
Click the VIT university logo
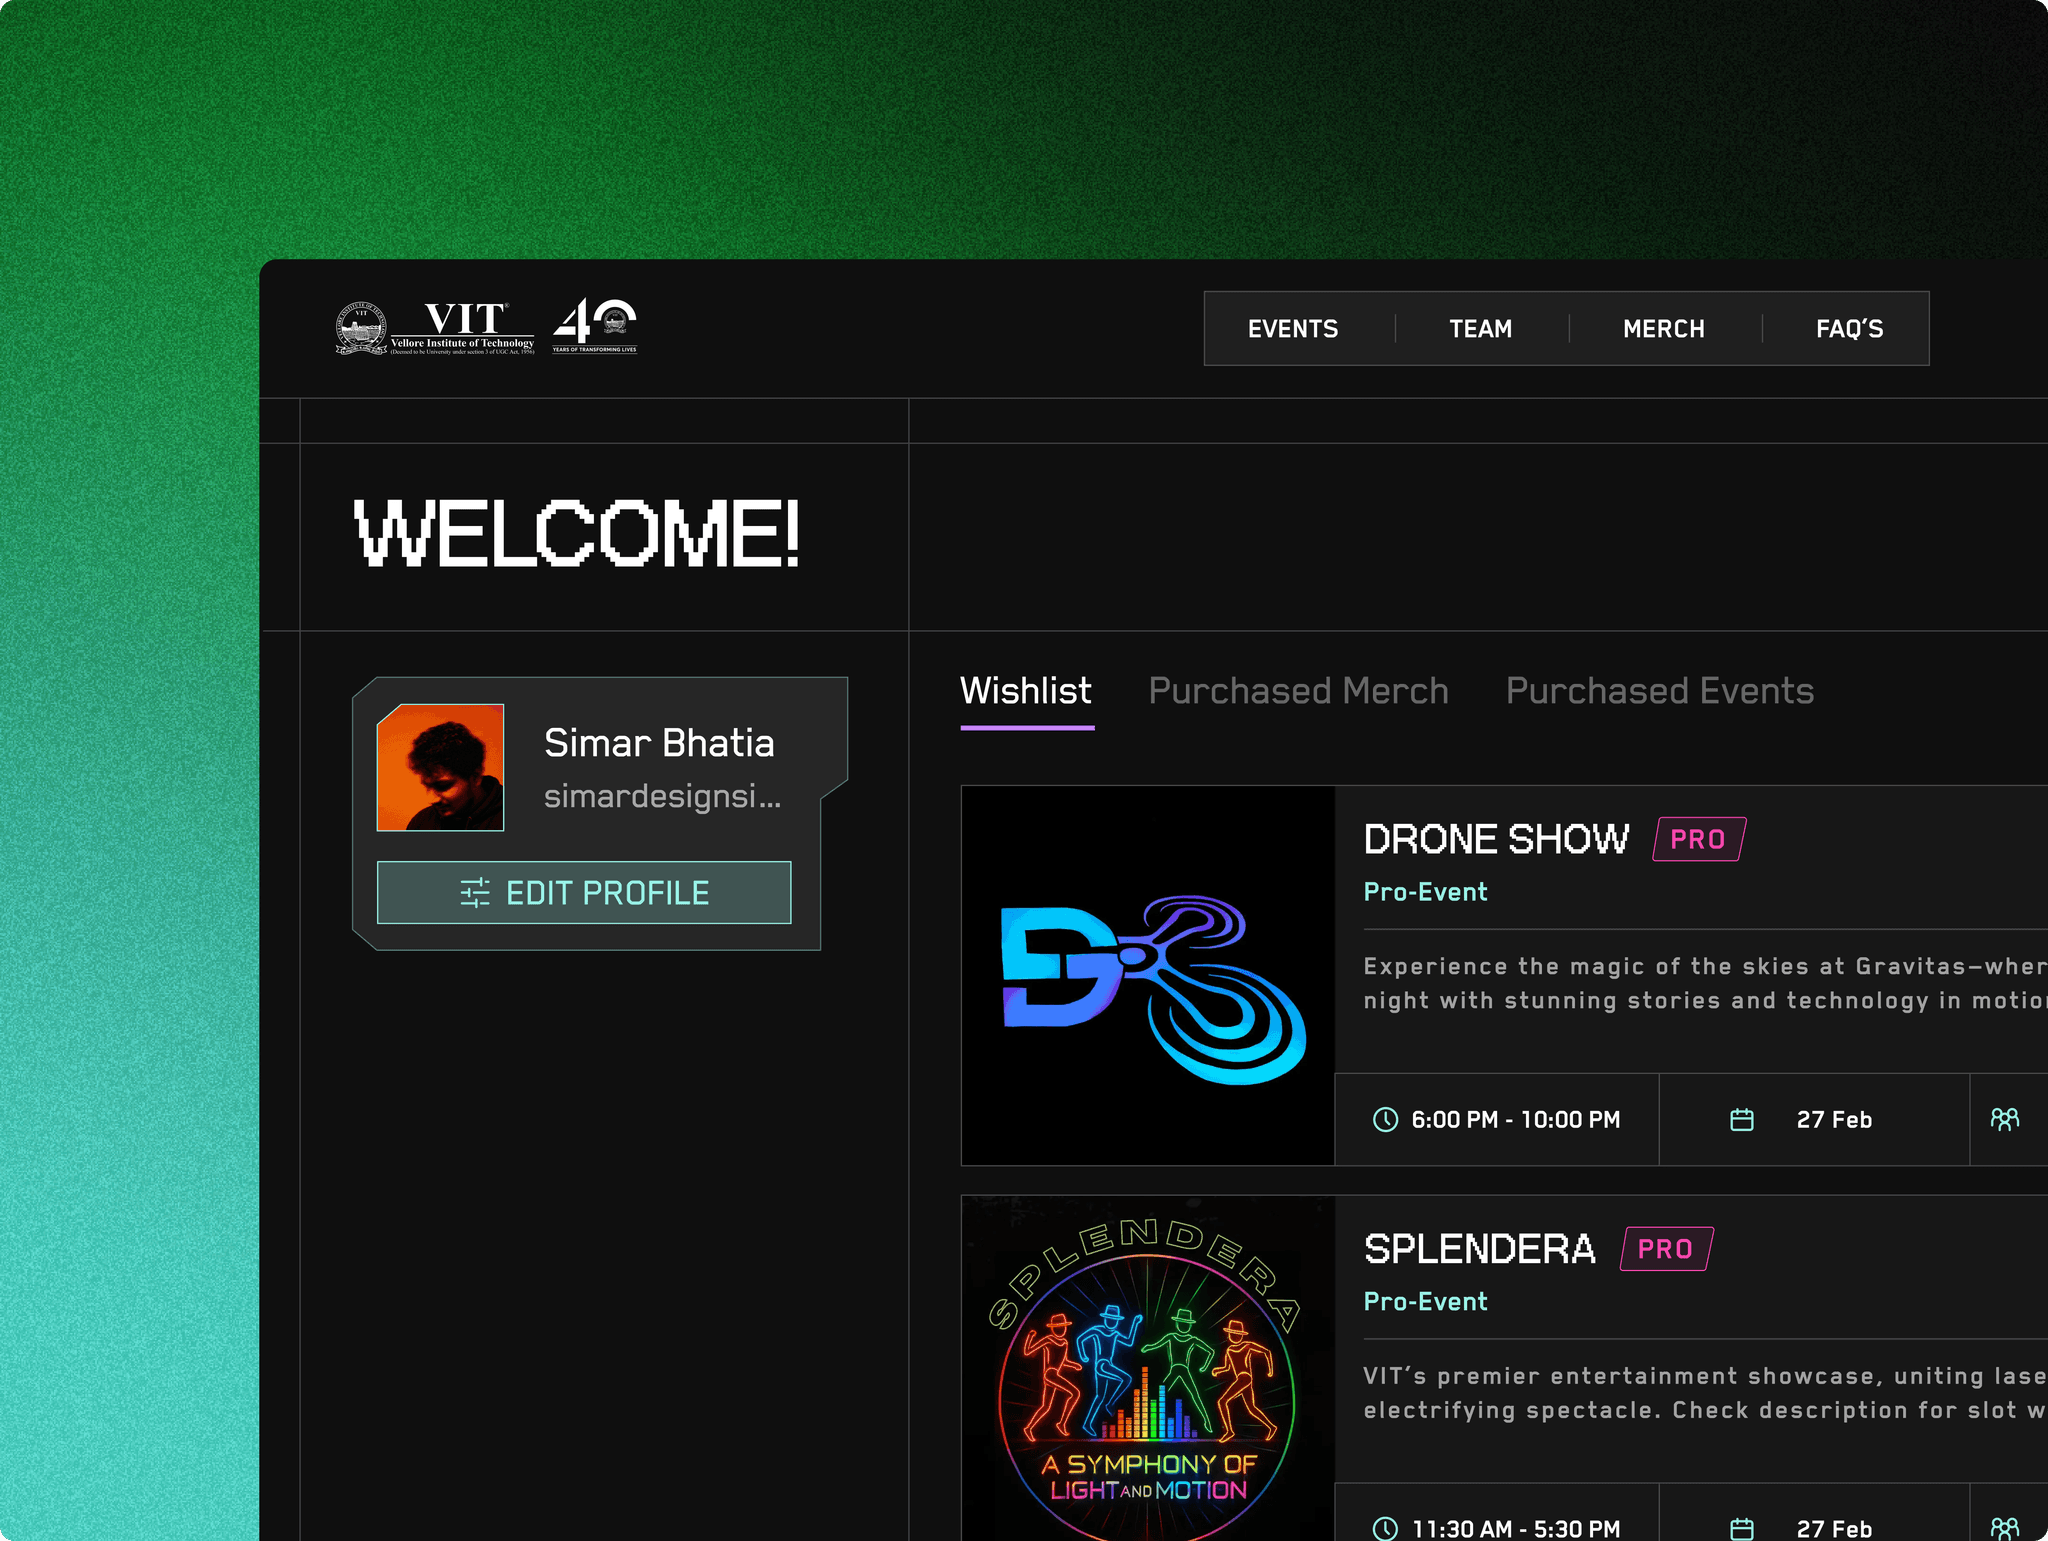(434, 328)
